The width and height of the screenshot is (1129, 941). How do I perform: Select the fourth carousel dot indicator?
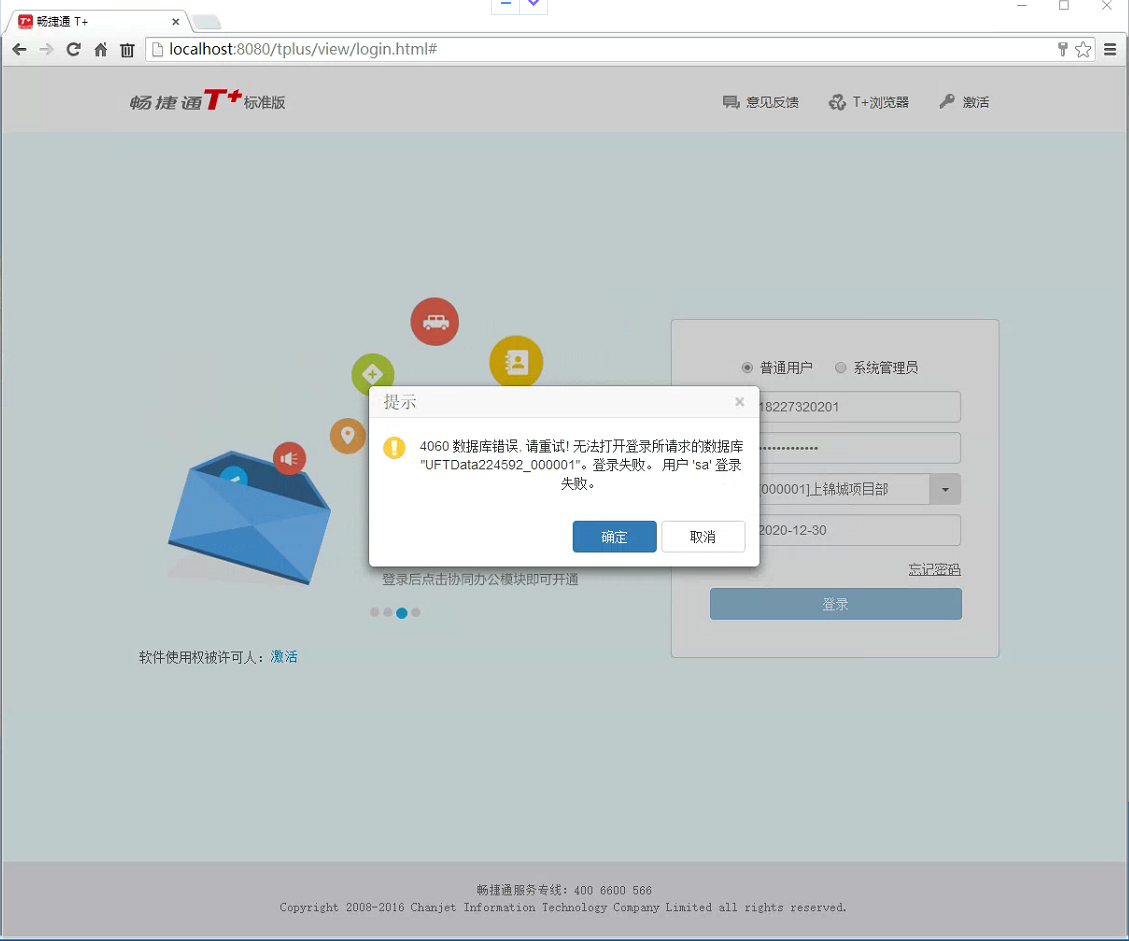coord(415,612)
